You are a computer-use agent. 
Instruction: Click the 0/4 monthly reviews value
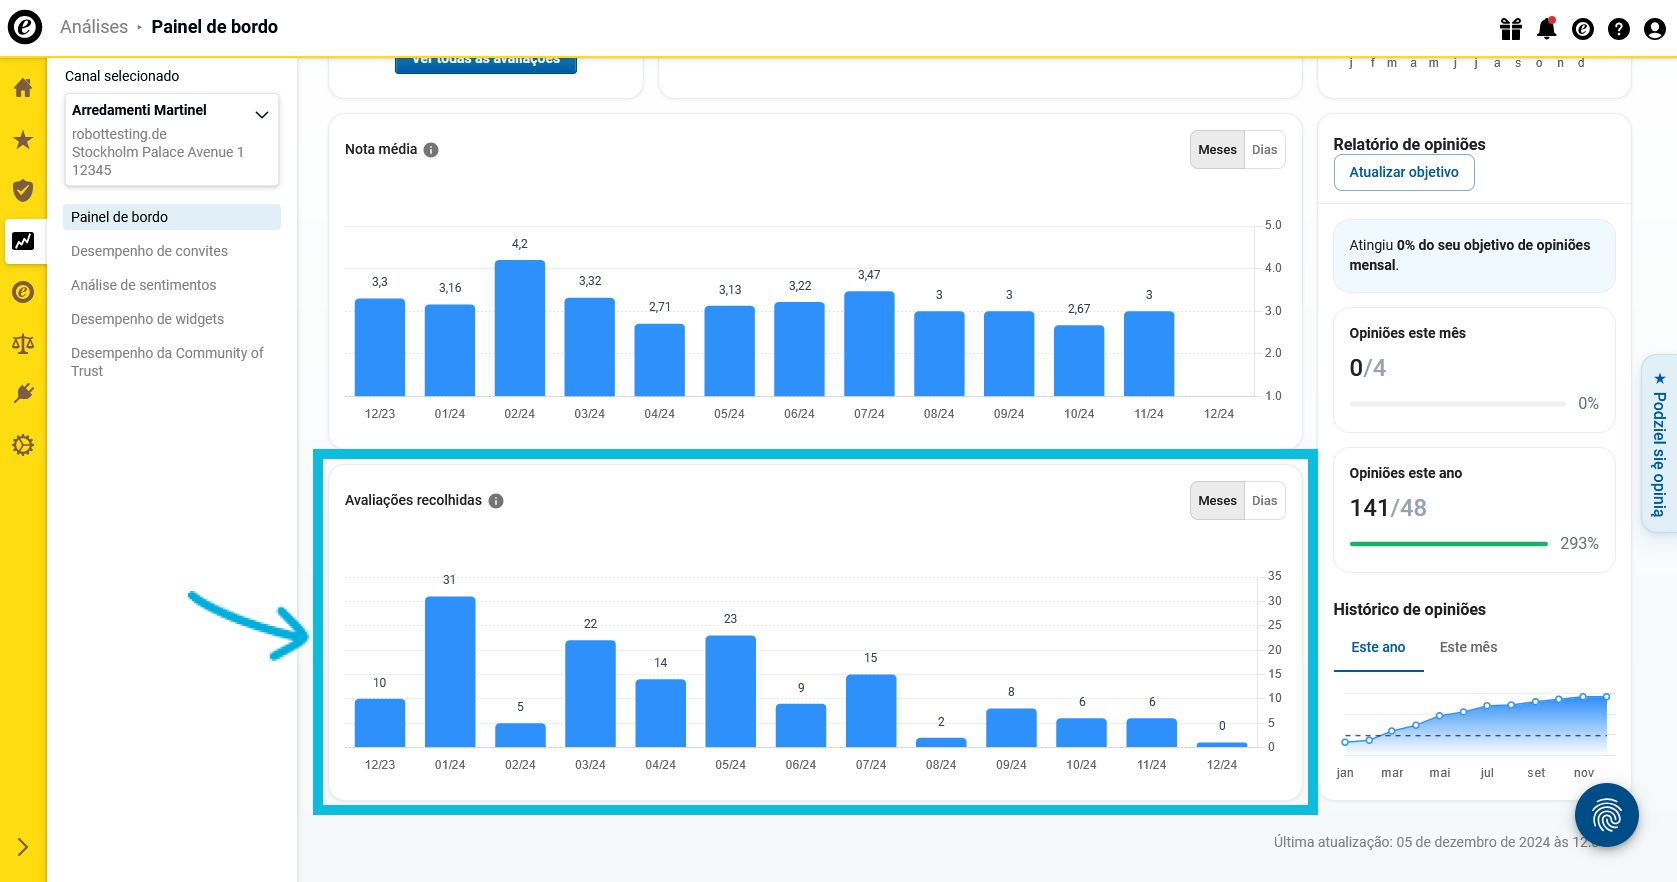pyautogui.click(x=1368, y=368)
